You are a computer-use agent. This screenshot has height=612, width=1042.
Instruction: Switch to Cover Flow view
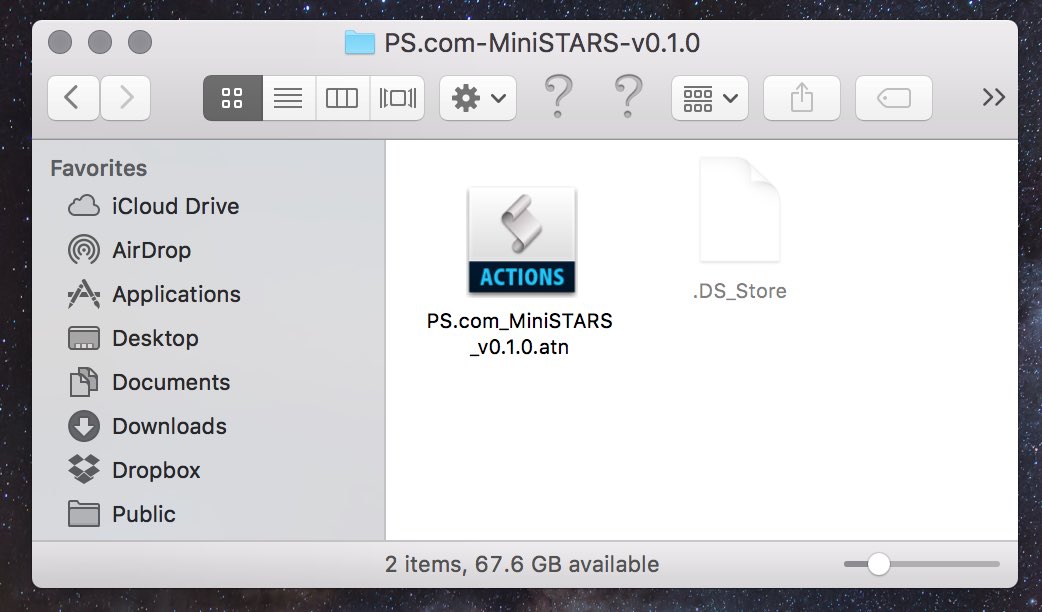(397, 98)
